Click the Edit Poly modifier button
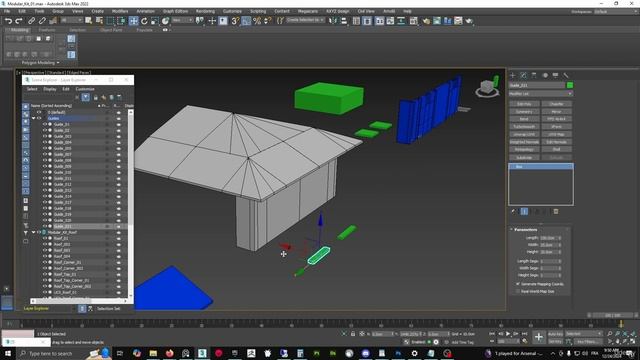The width and height of the screenshot is (640, 360). pos(524,104)
